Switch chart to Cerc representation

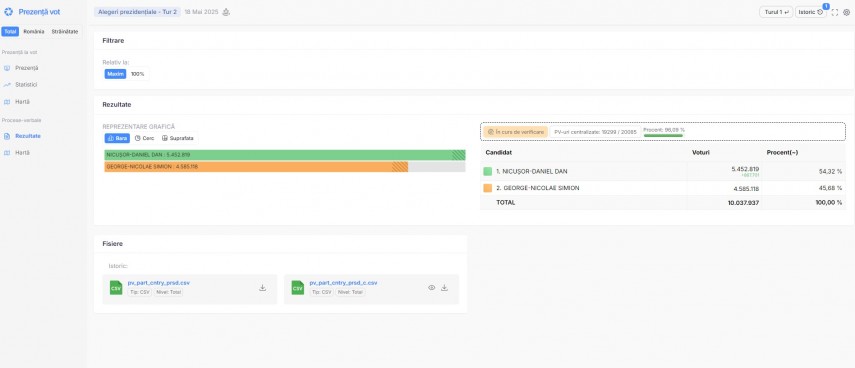[x=144, y=138]
